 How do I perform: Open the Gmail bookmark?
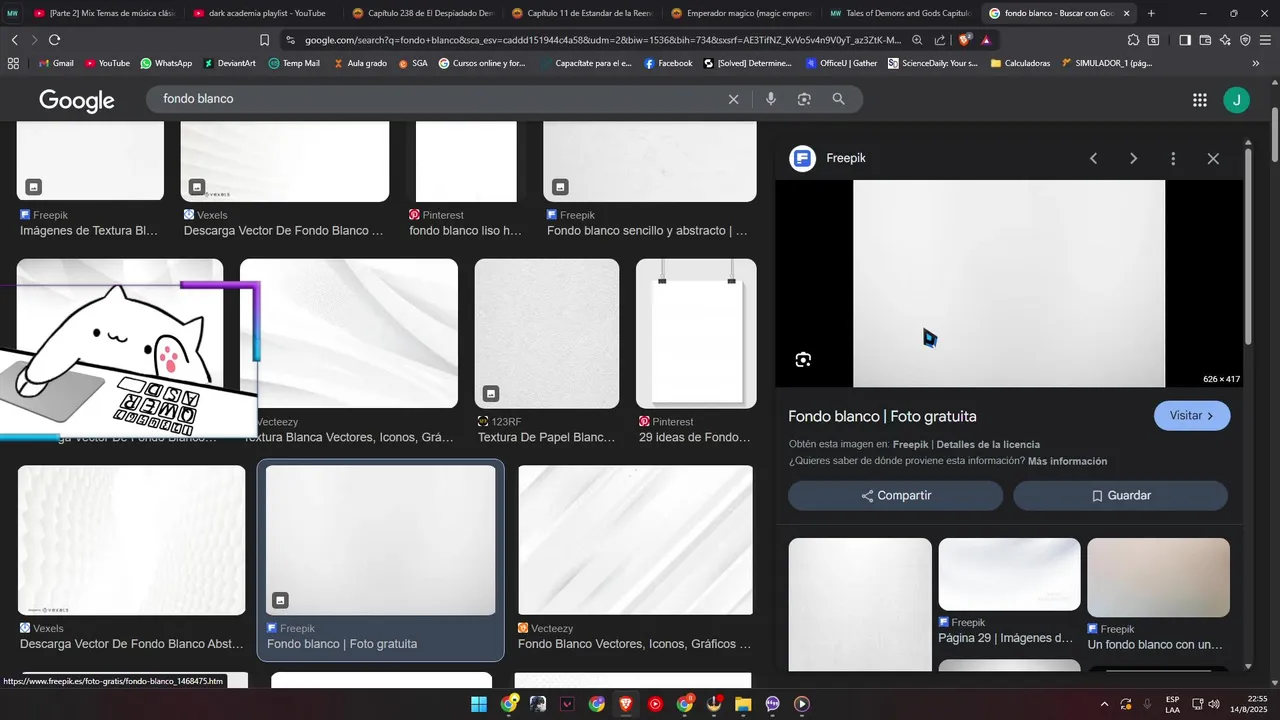(x=56, y=63)
